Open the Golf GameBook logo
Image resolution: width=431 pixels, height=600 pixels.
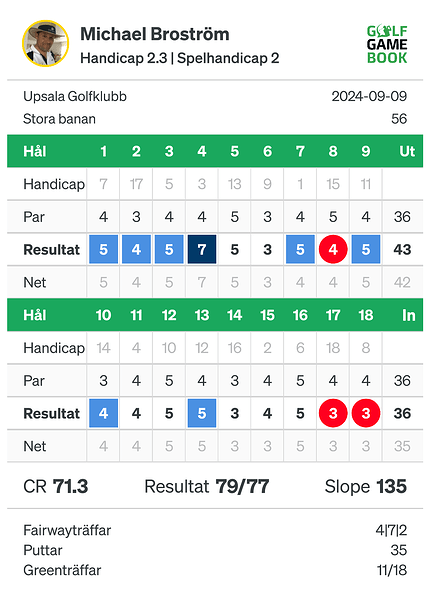coord(387,44)
